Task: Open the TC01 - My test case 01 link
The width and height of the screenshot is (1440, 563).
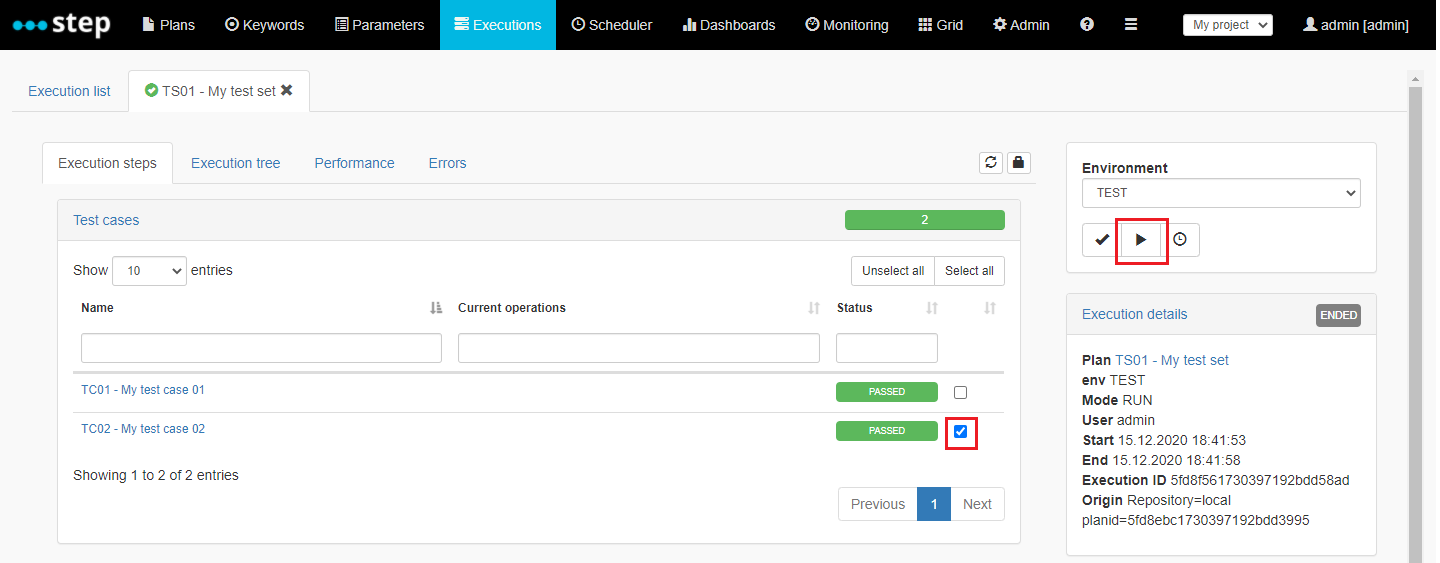Action: tap(143, 390)
